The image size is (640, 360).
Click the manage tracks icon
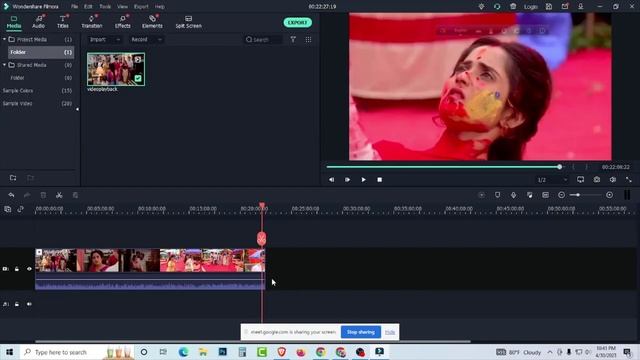7,209
